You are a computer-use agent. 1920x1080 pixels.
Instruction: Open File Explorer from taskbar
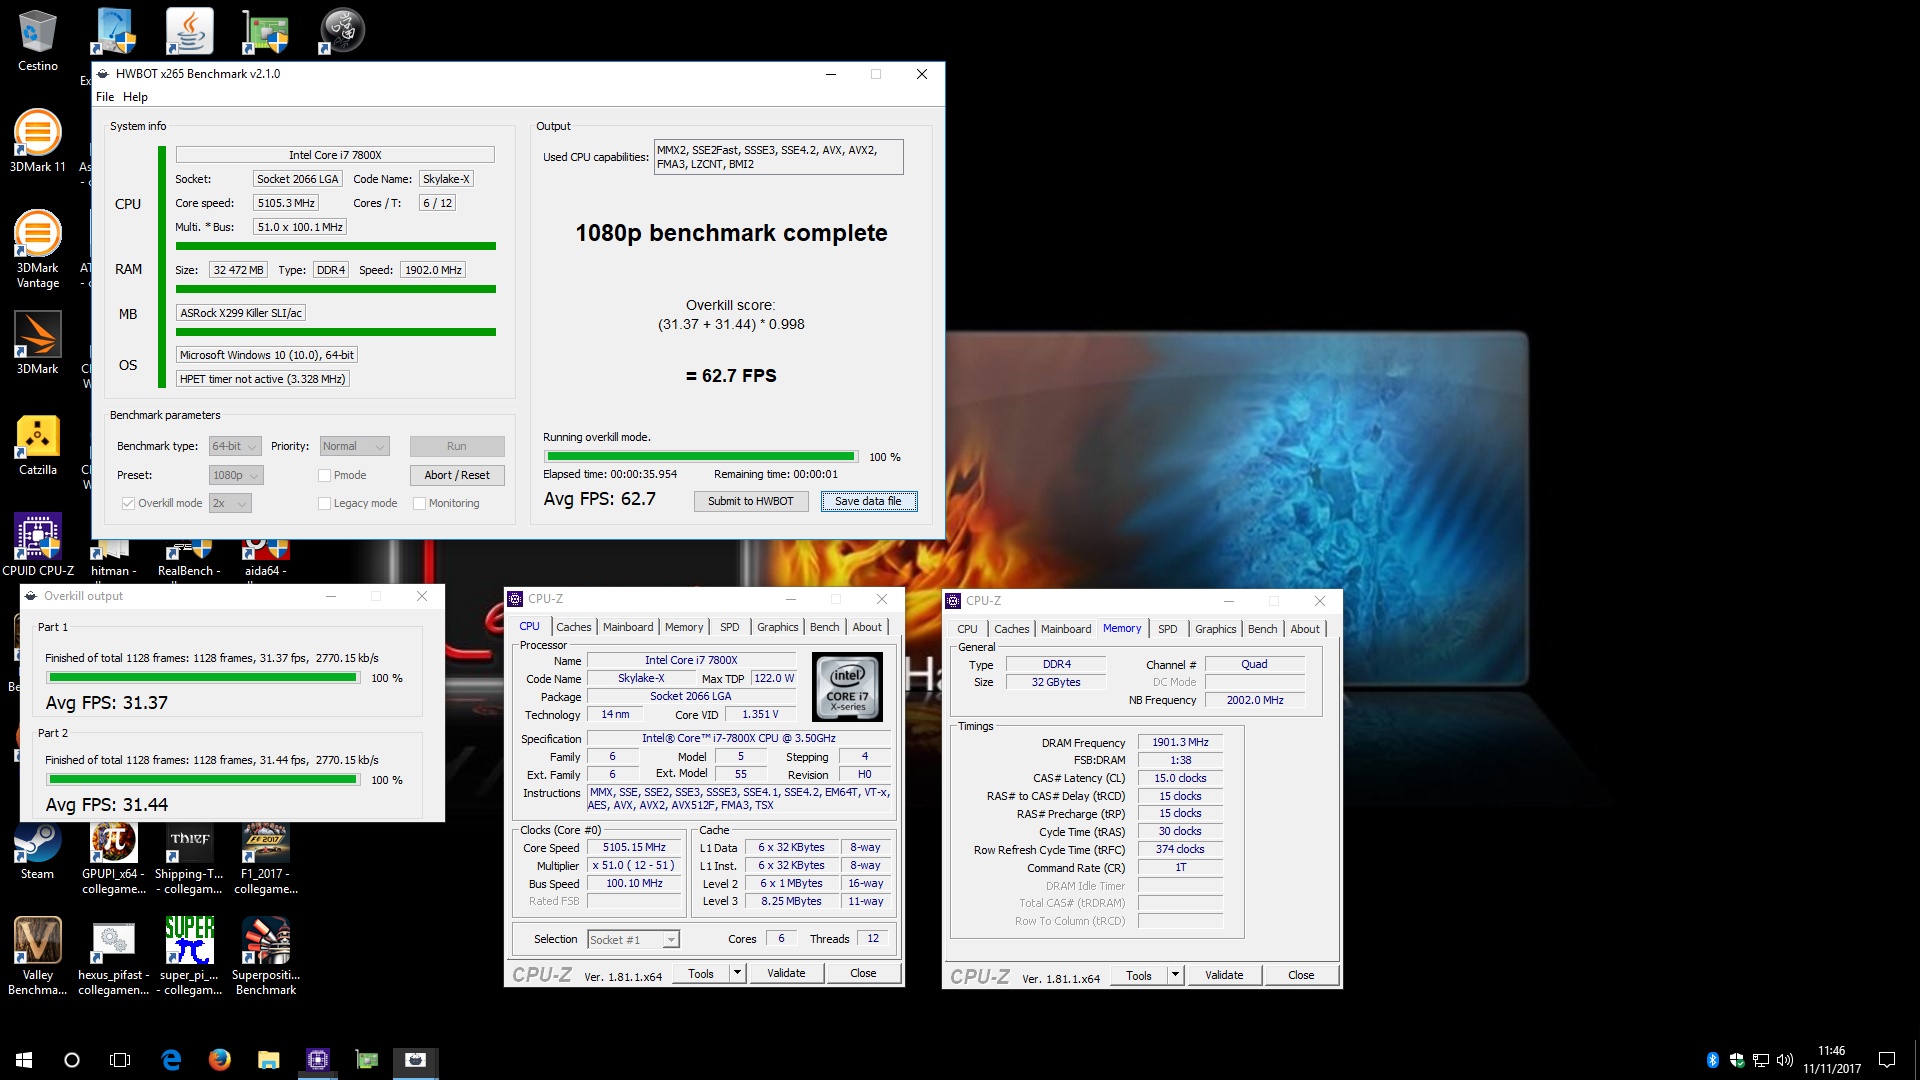[269, 1060]
